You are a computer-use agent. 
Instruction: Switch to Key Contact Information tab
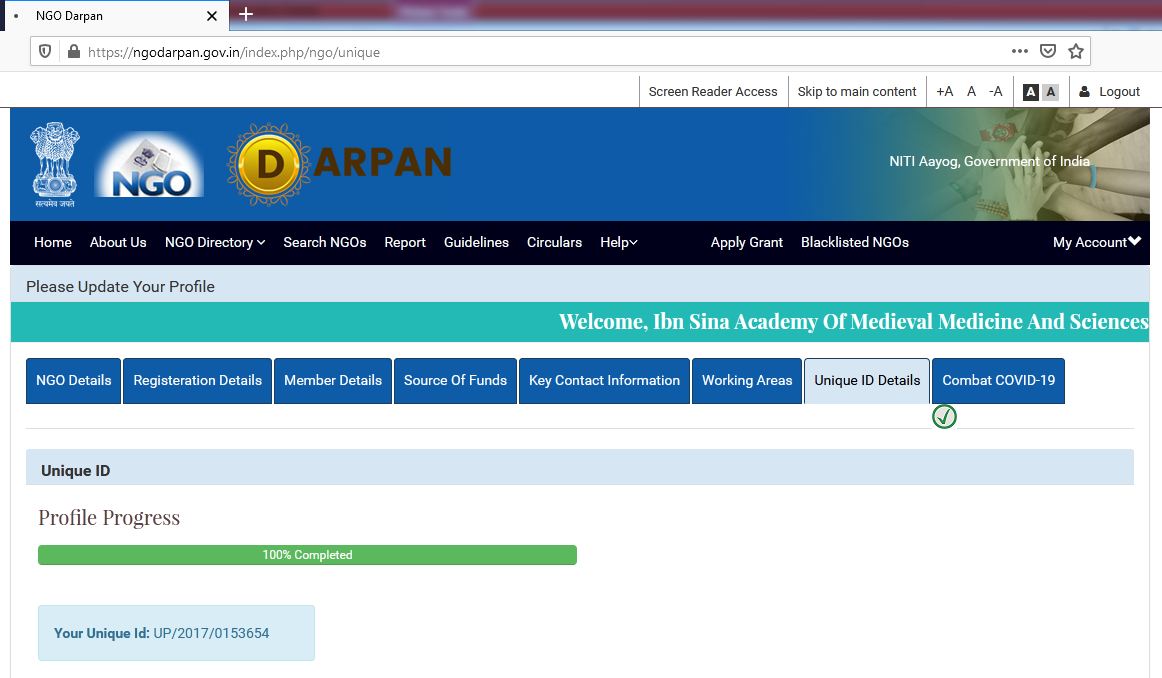(604, 381)
